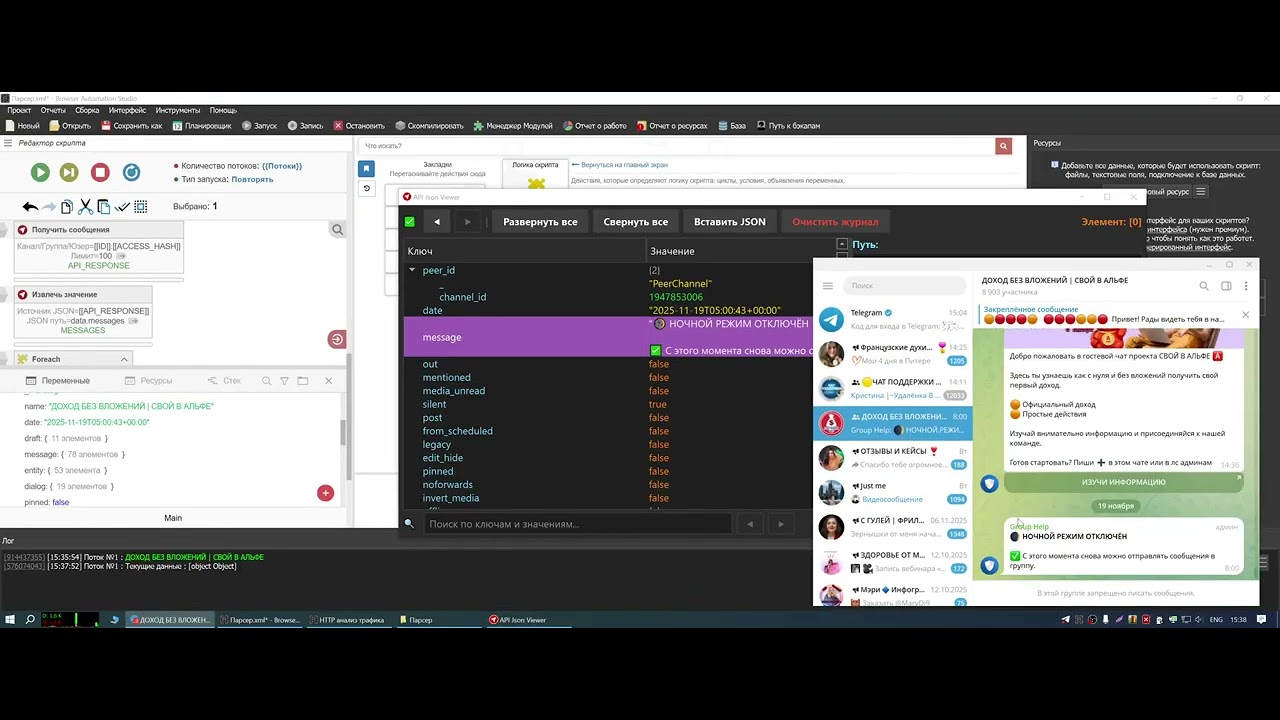Switch to Стек tab in variables panel

coord(224,381)
